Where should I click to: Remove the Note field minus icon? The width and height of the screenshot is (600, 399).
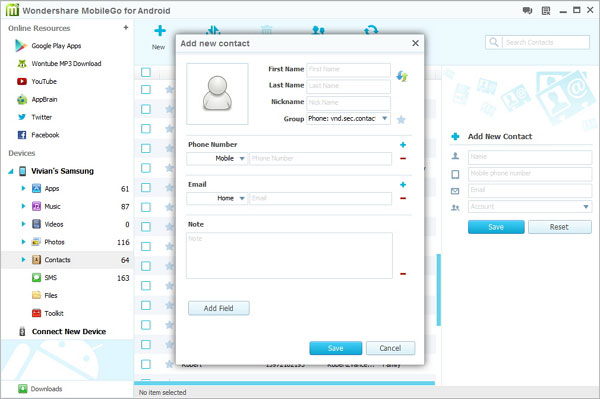(403, 274)
